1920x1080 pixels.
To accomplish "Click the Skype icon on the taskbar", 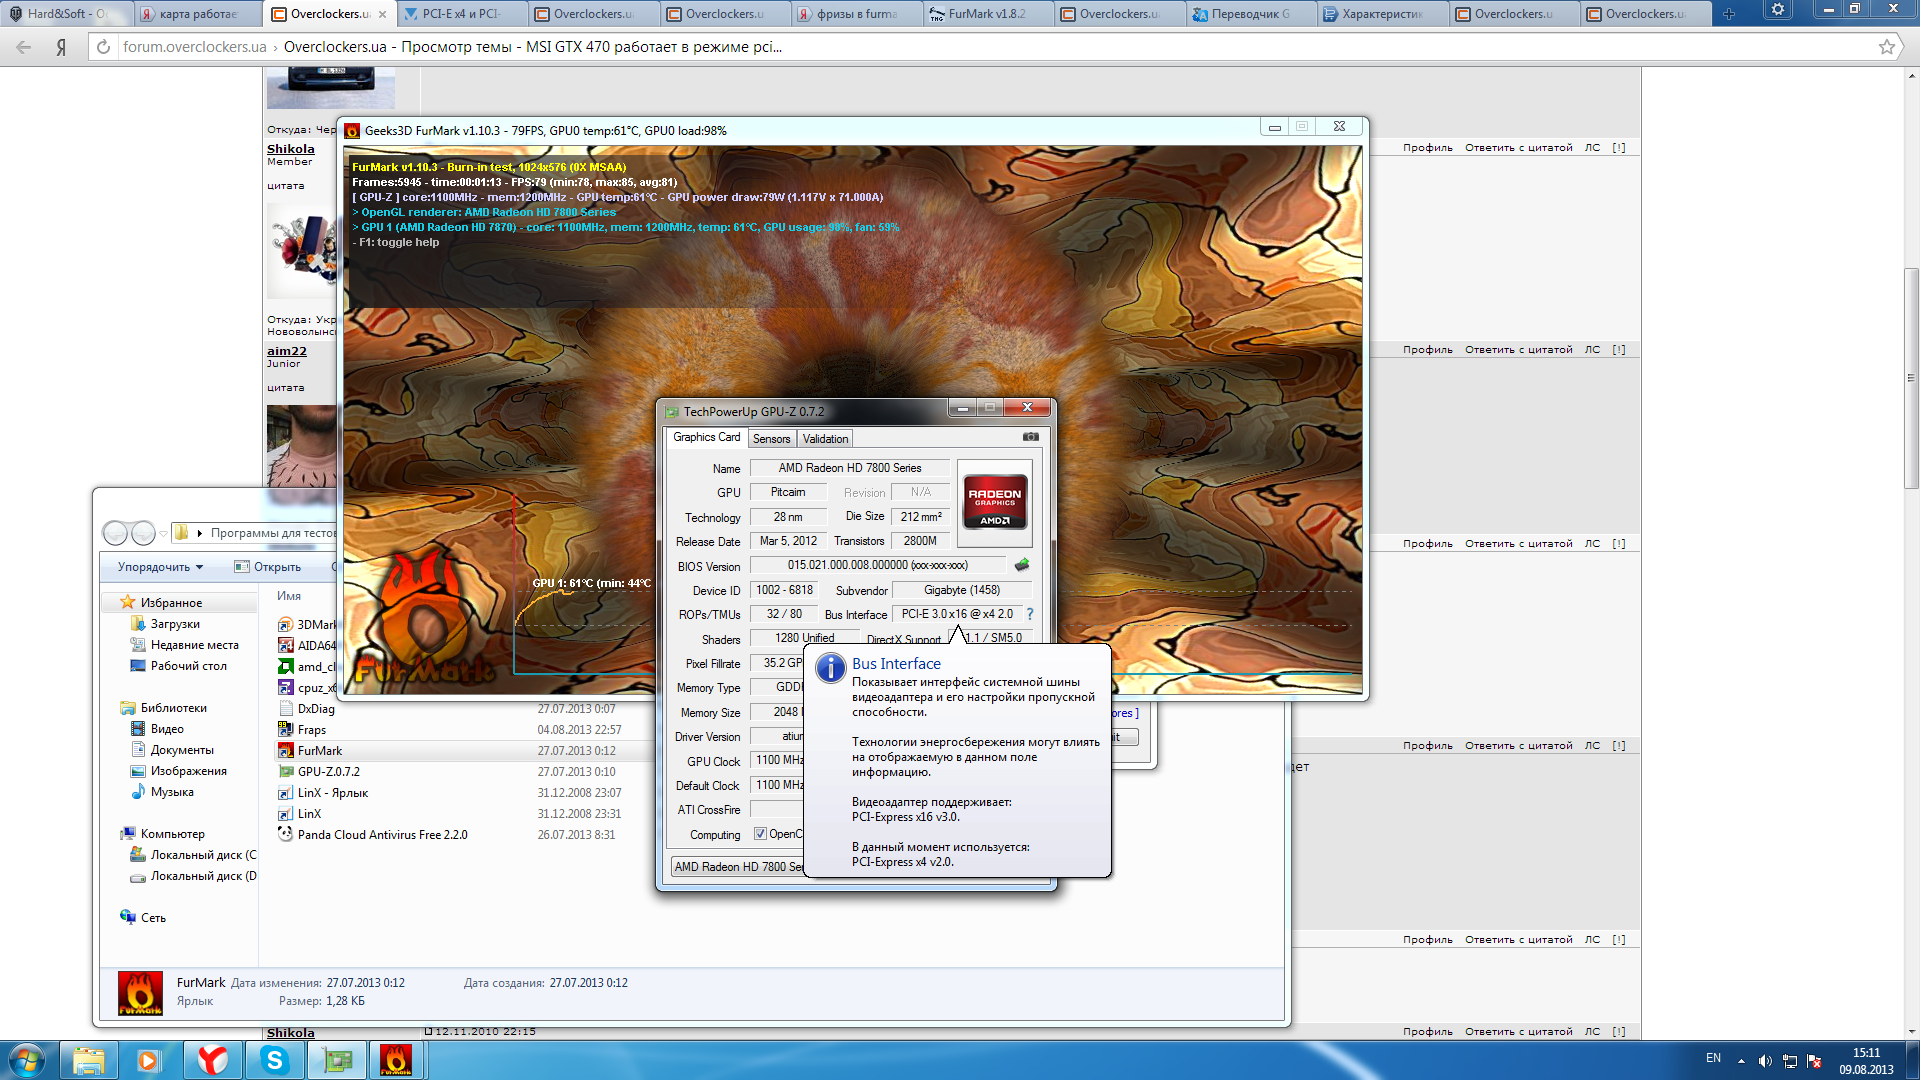I will coord(274,1060).
